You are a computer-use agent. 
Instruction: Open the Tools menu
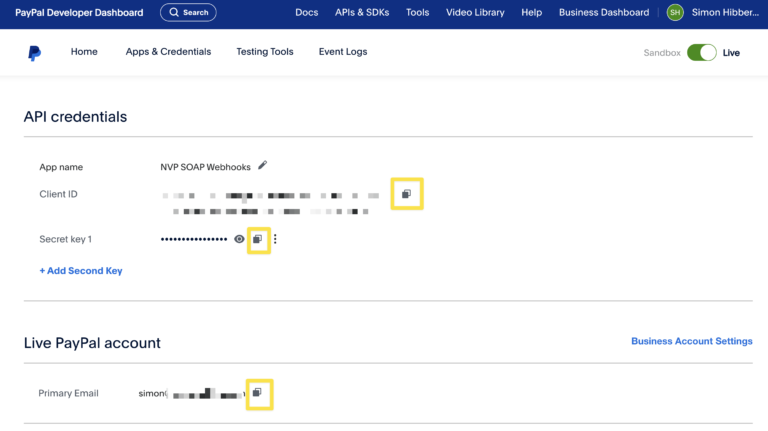pyautogui.click(x=417, y=13)
